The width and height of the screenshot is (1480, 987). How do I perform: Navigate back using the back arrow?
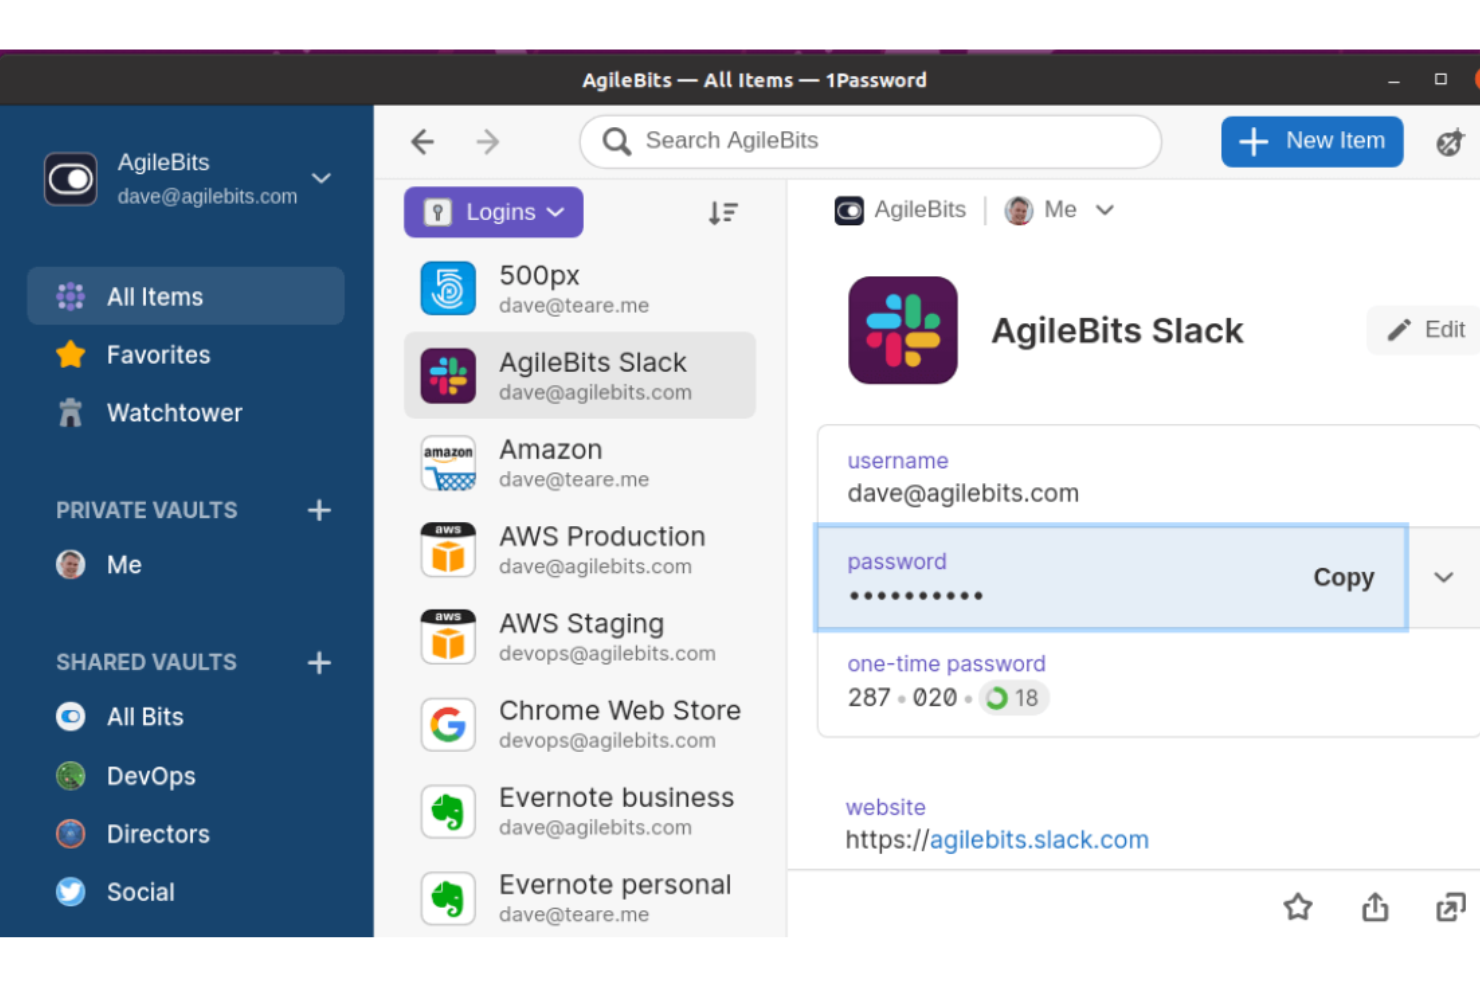pos(422,141)
